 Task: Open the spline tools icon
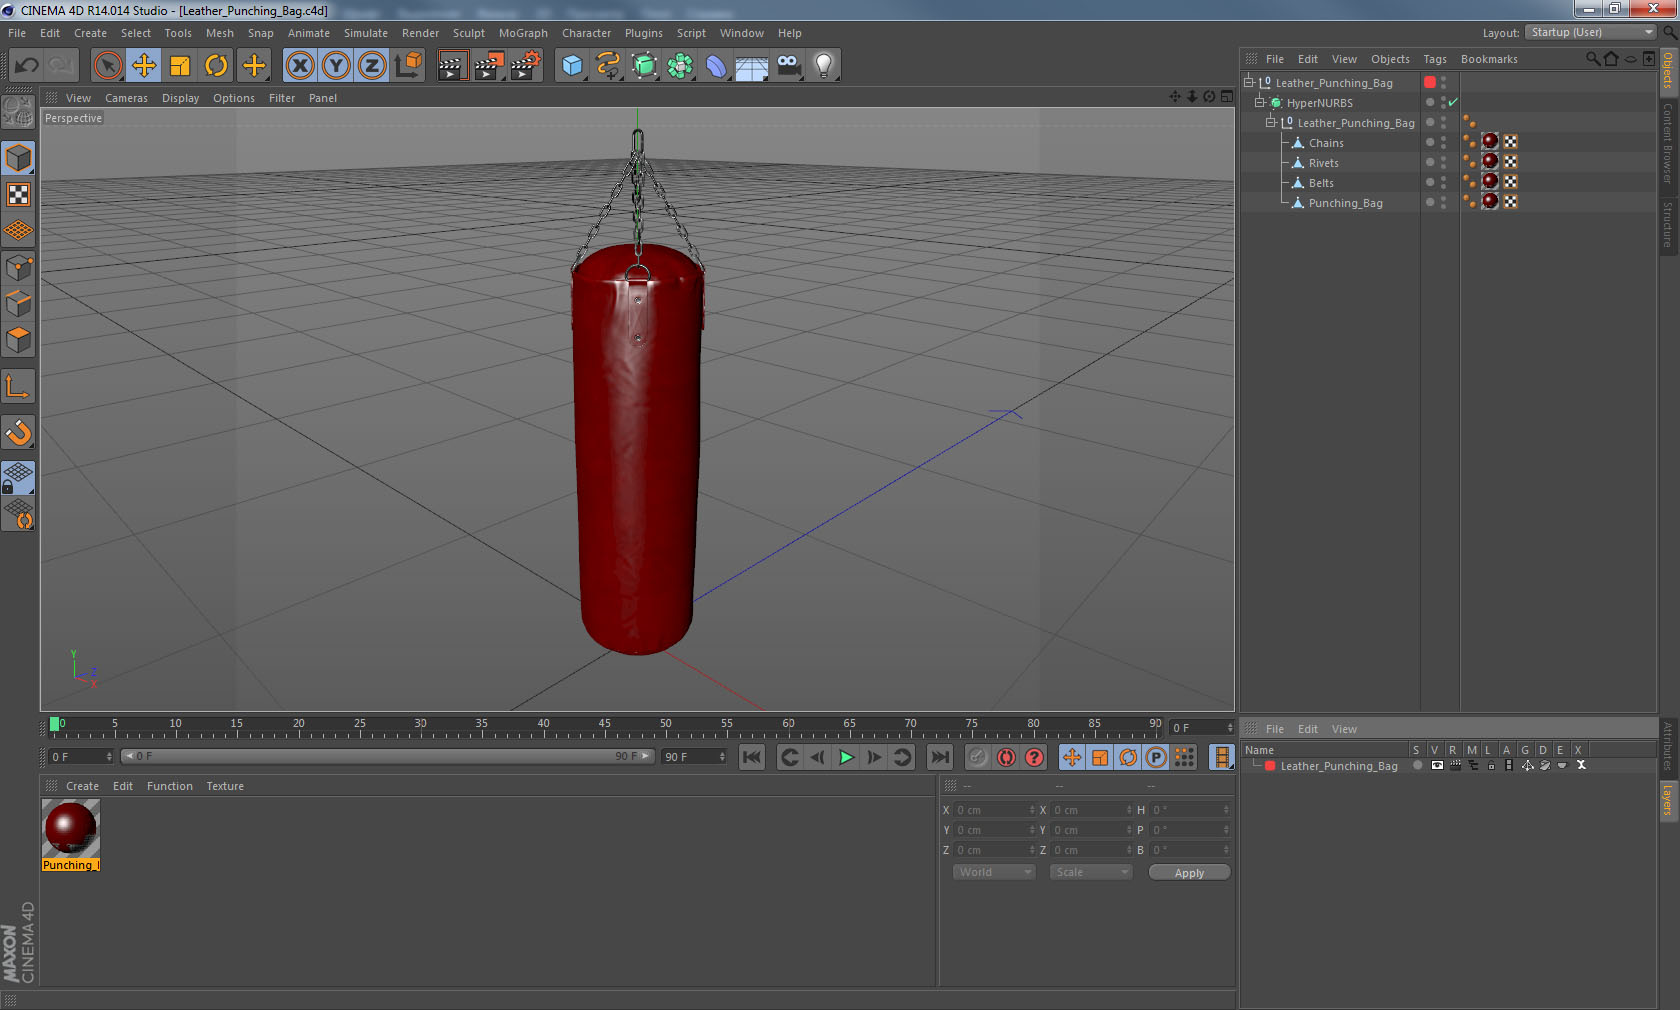[608, 66]
